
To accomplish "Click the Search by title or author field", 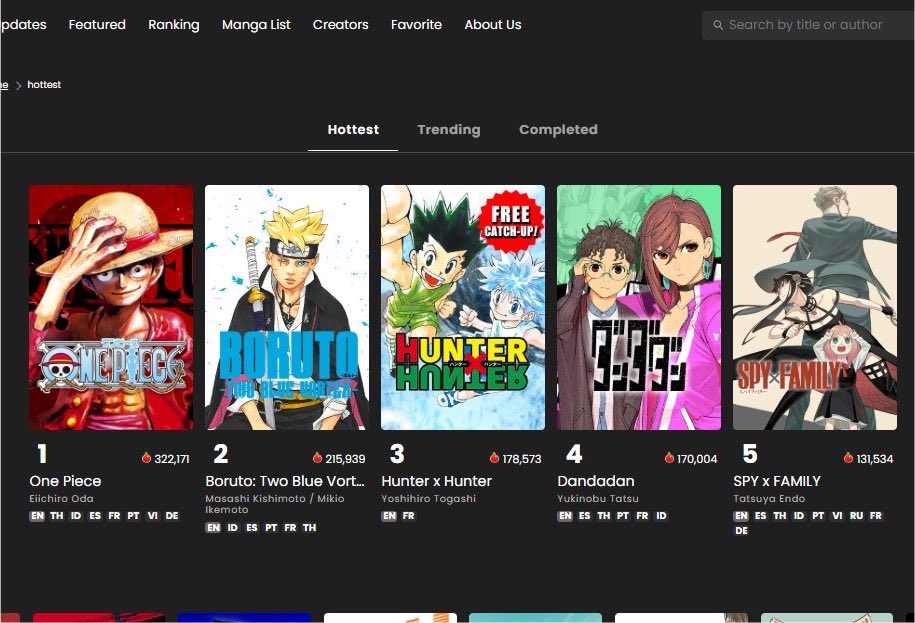I will click(x=808, y=25).
